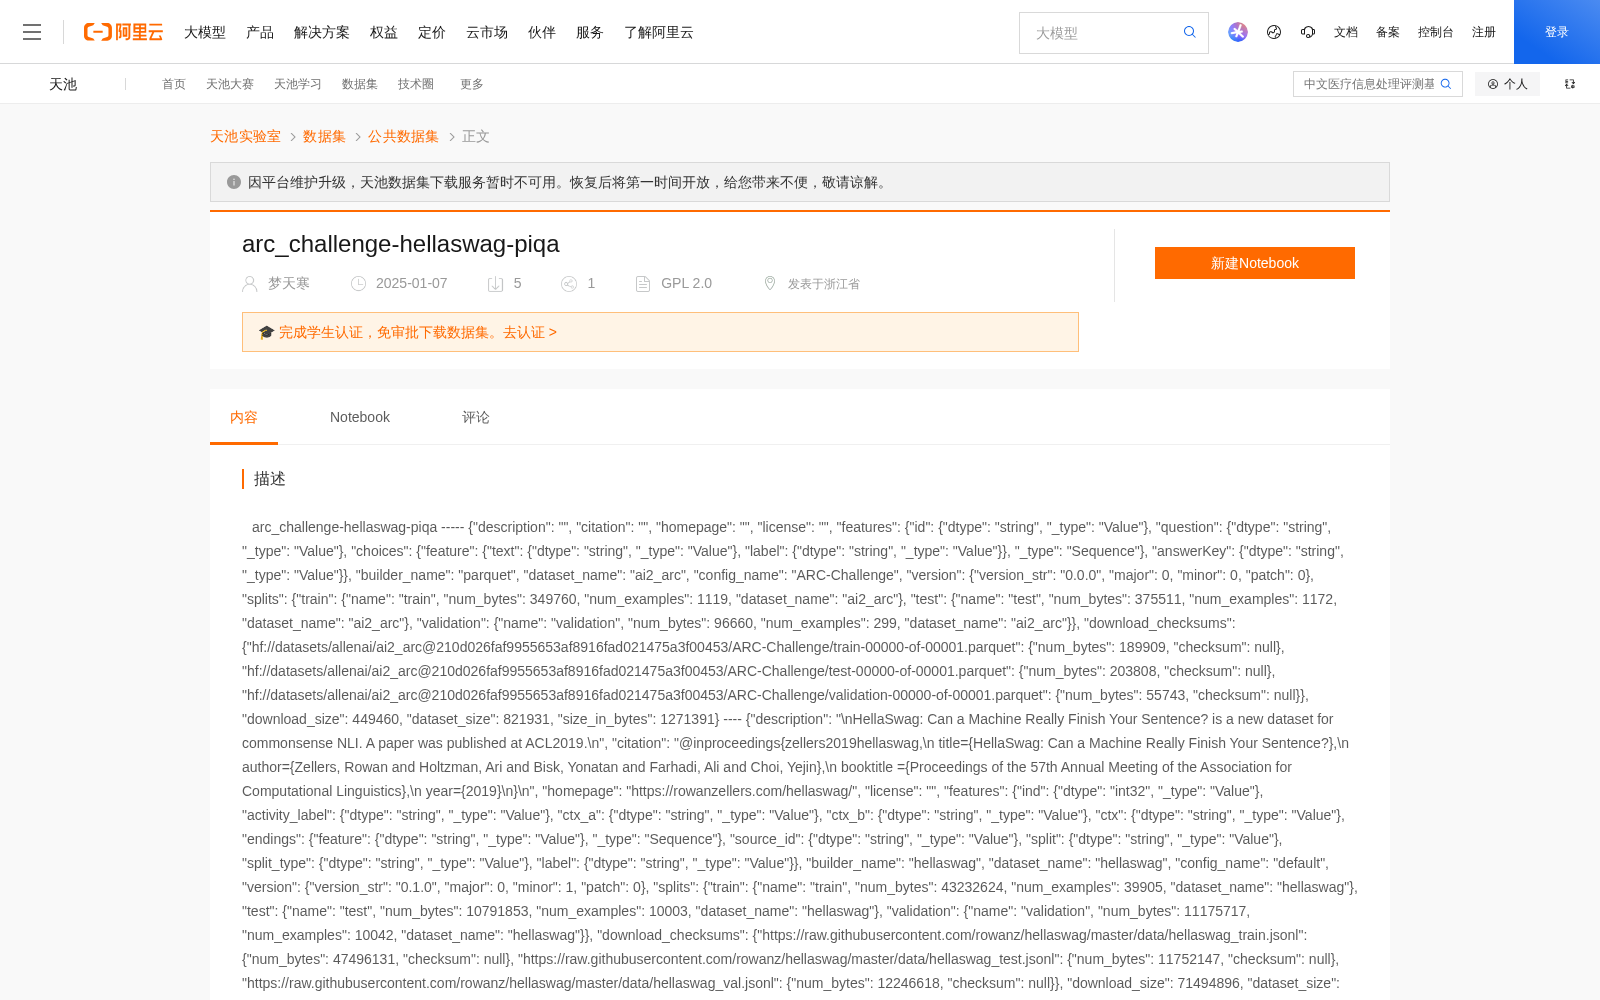Click the blue 登录 button
This screenshot has height=1000, width=1600.
1557,32
